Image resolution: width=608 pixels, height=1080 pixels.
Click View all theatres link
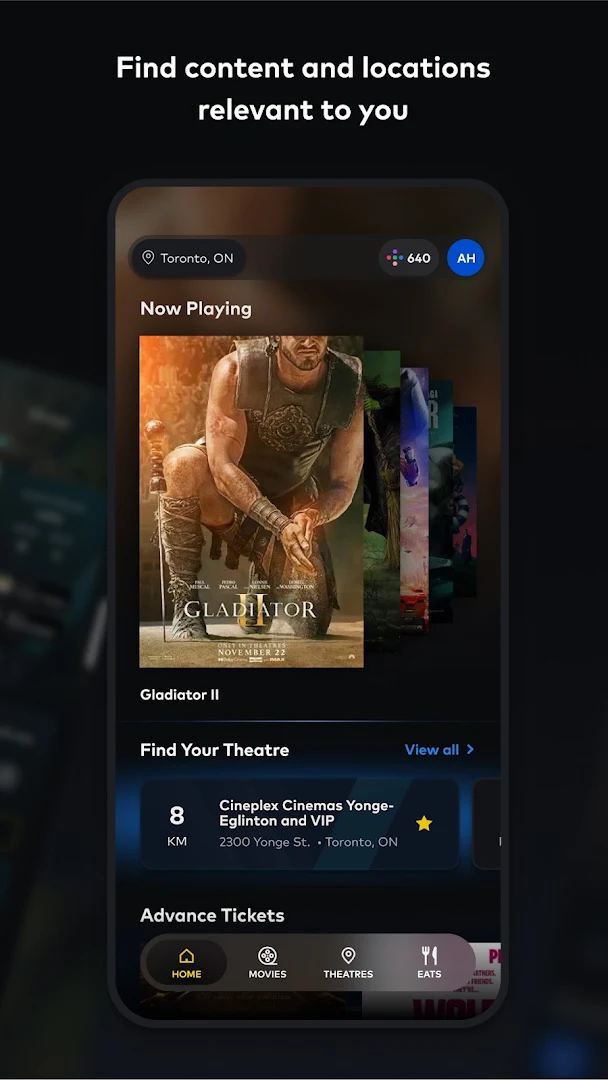click(x=439, y=749)
